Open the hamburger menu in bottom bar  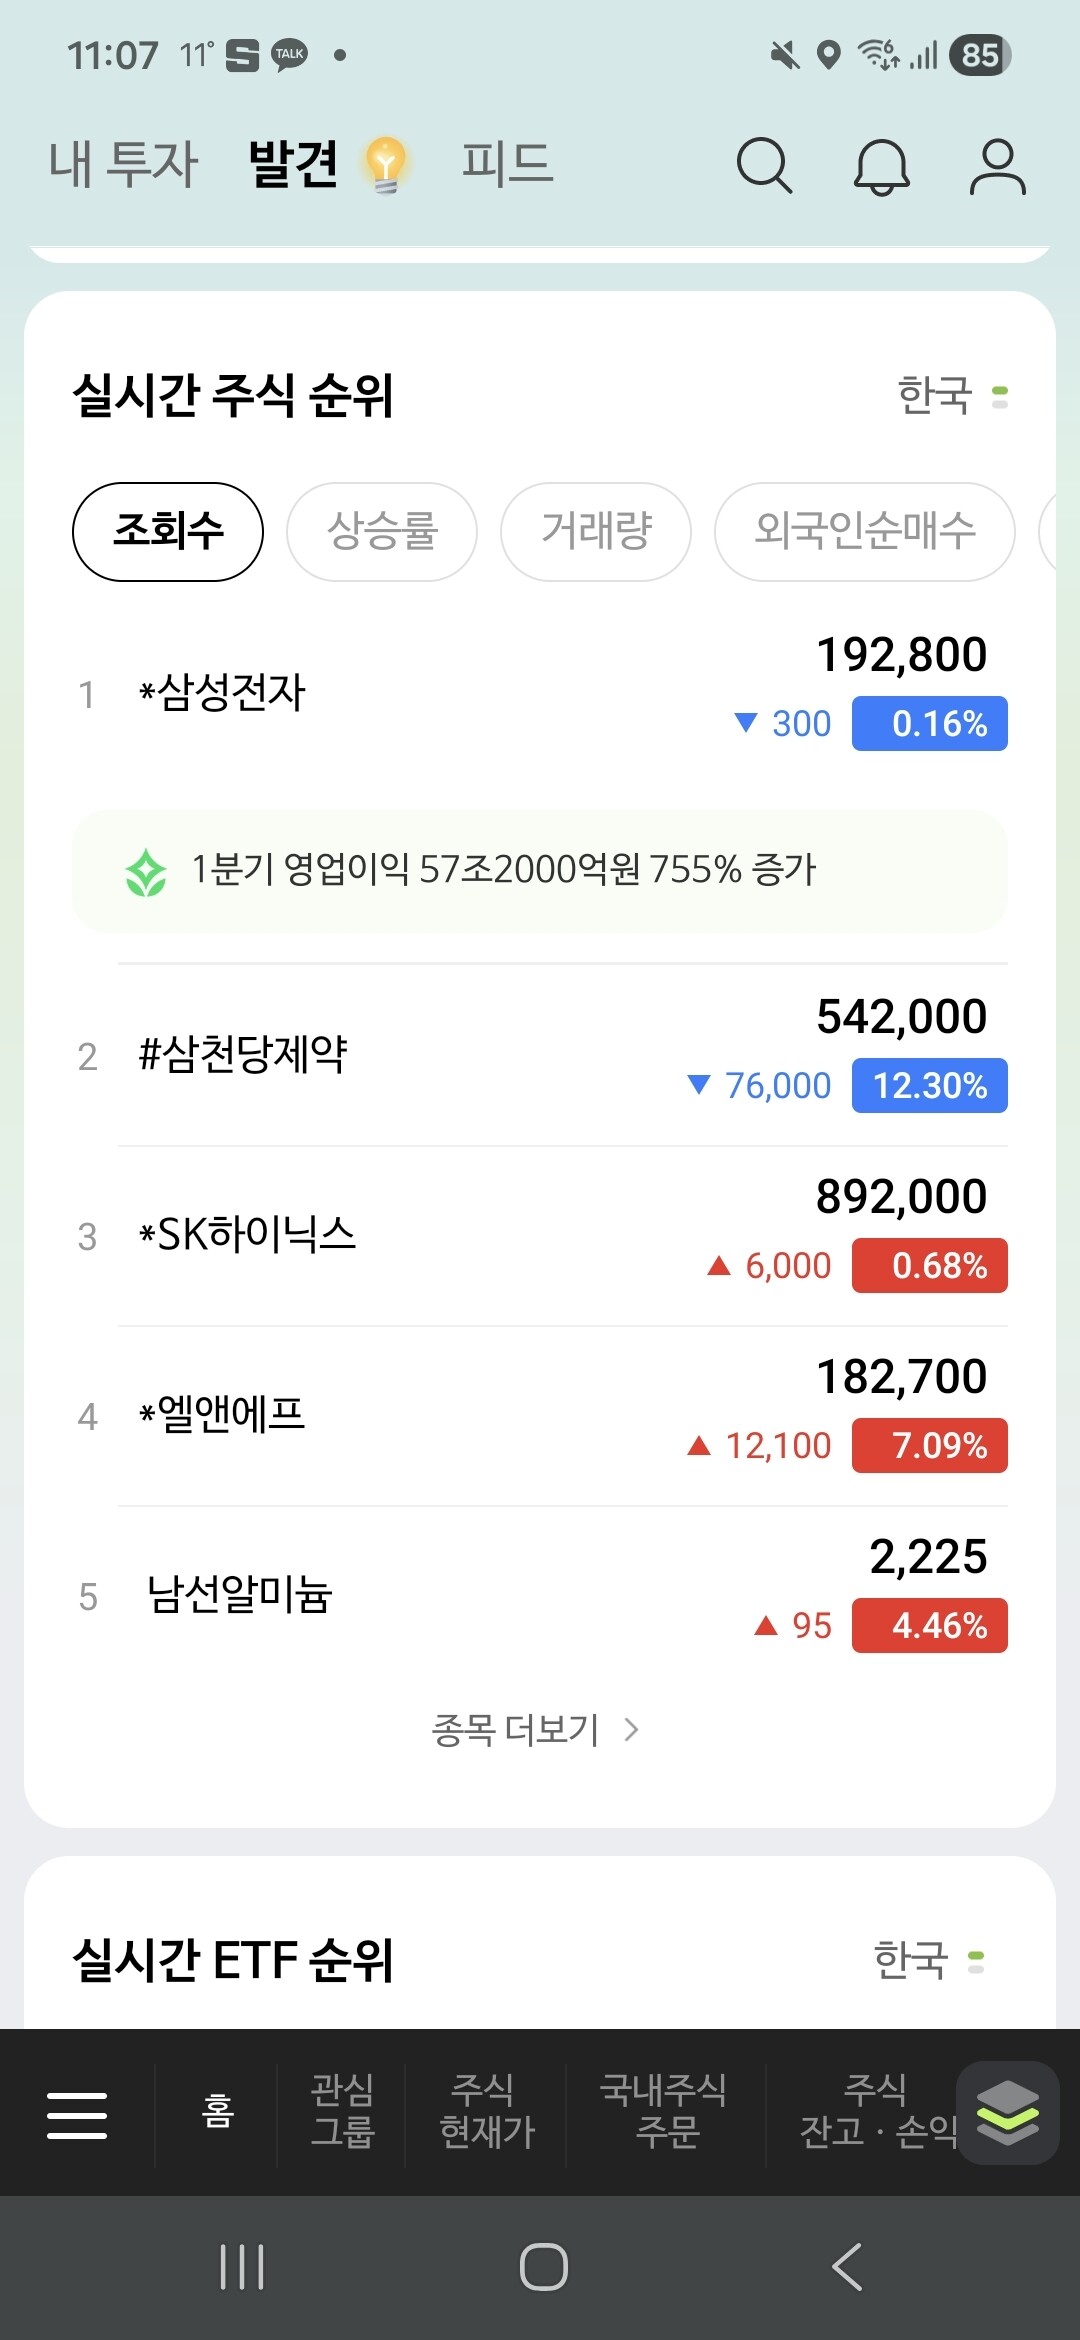pos(77,2115)
